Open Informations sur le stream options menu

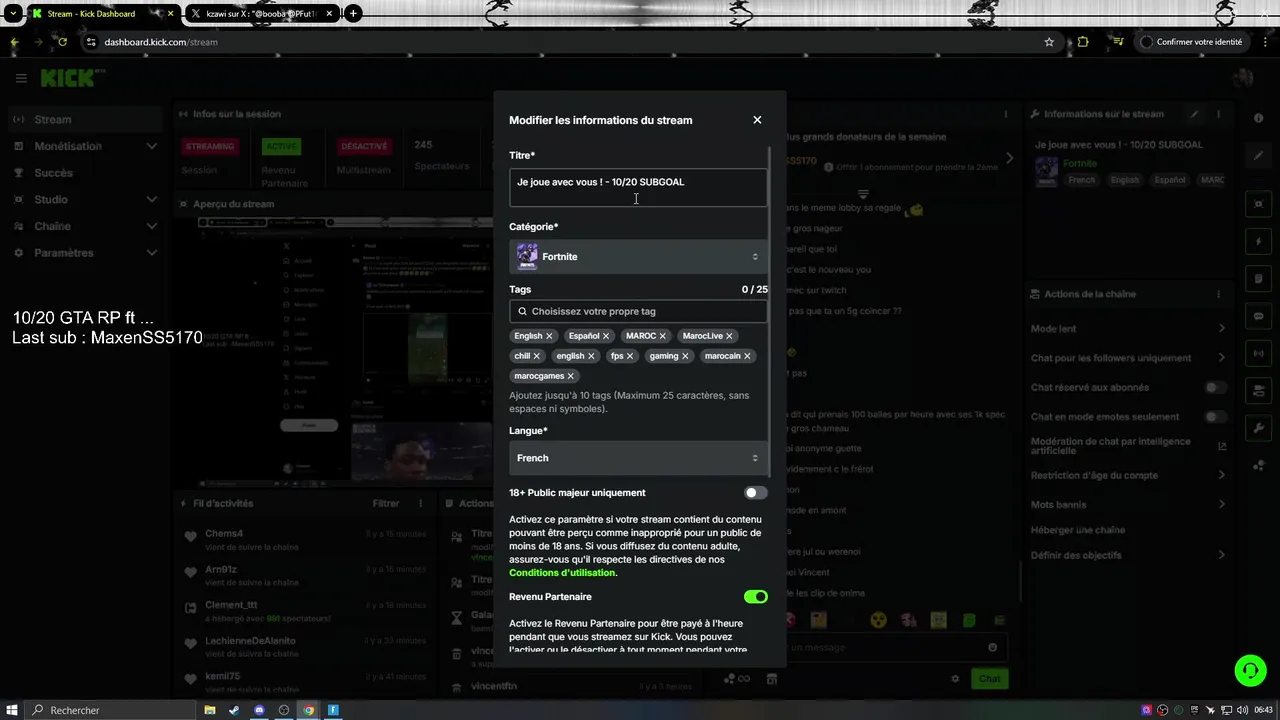(x=1219, y=114)
